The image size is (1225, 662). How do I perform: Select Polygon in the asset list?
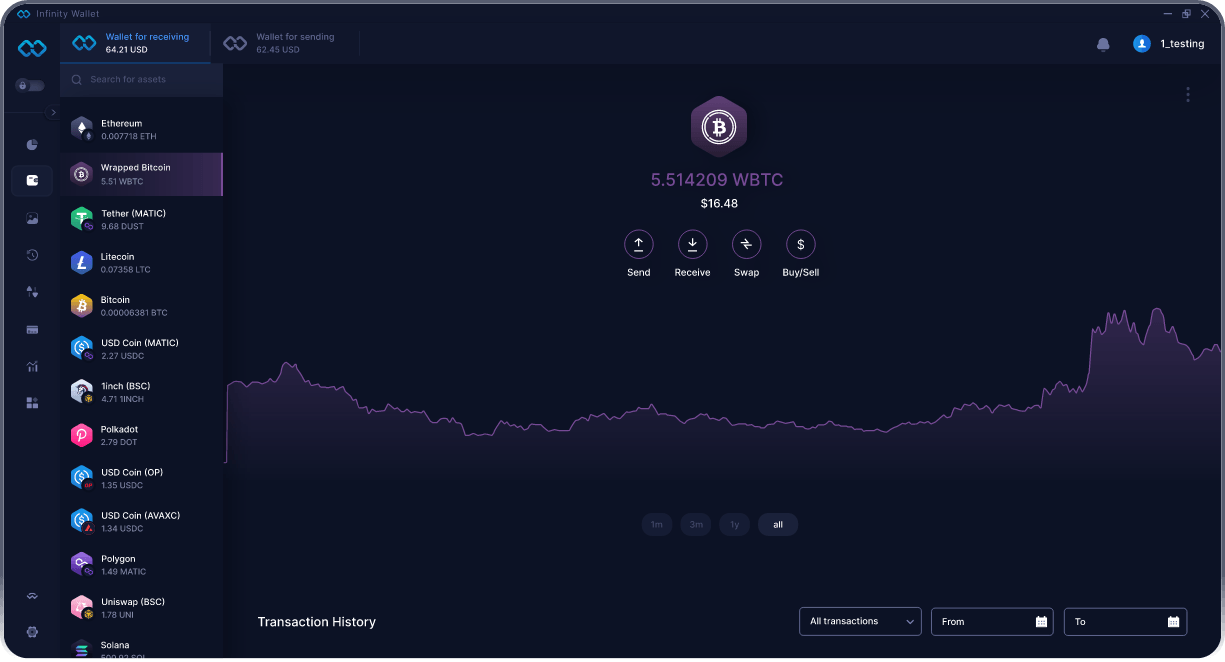[x=142, y=564]
